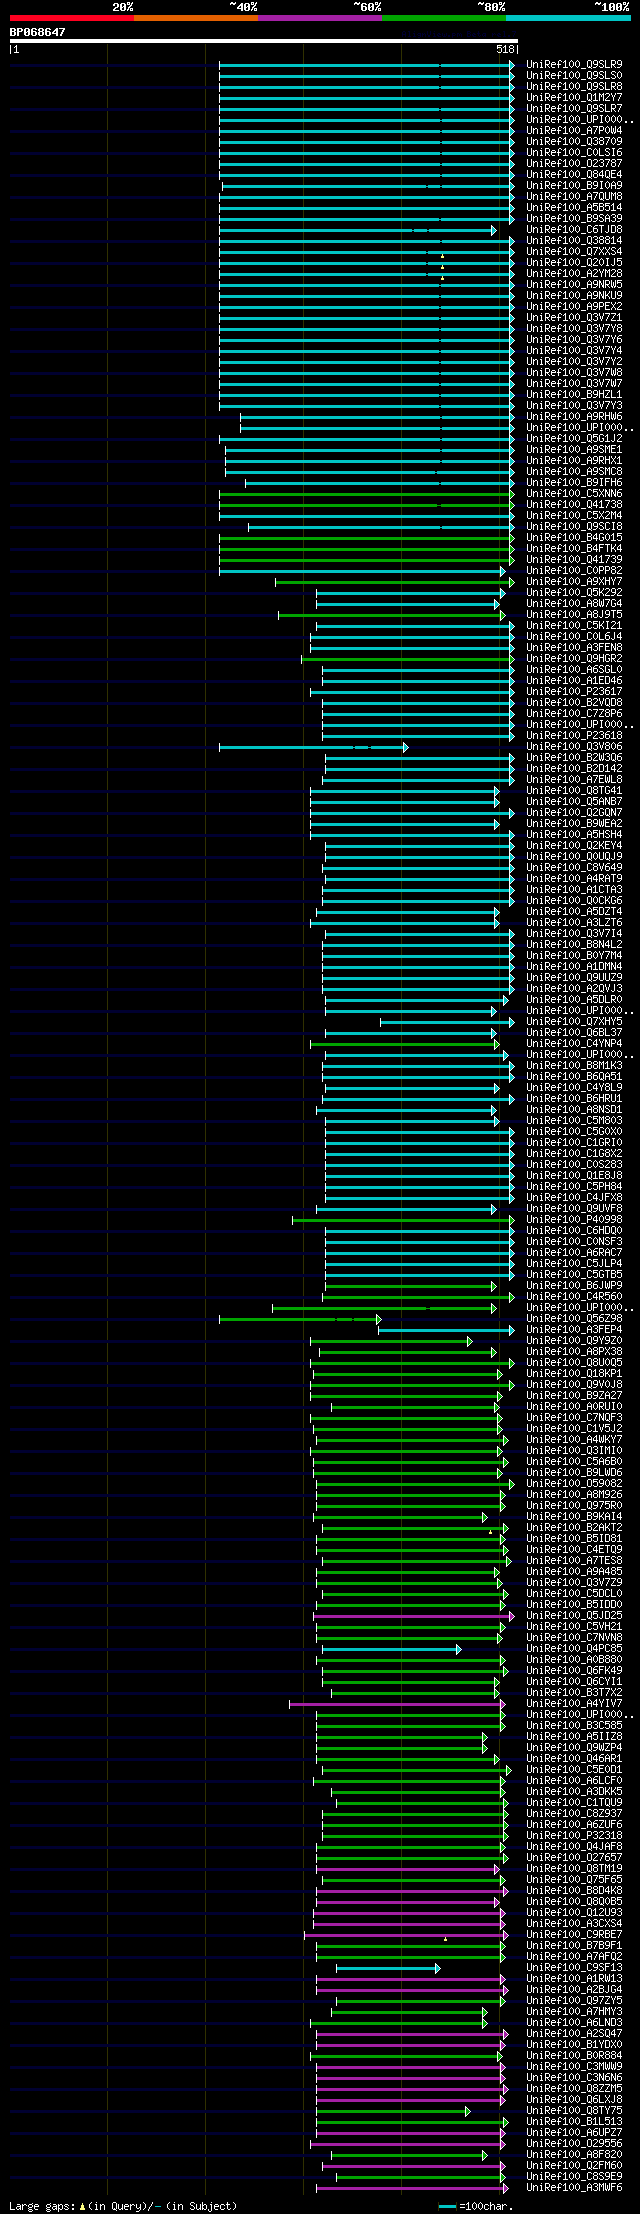Select hit label UniRef100_P23618
Viewport: 640px width, 2214px height.
click(574, 735)
